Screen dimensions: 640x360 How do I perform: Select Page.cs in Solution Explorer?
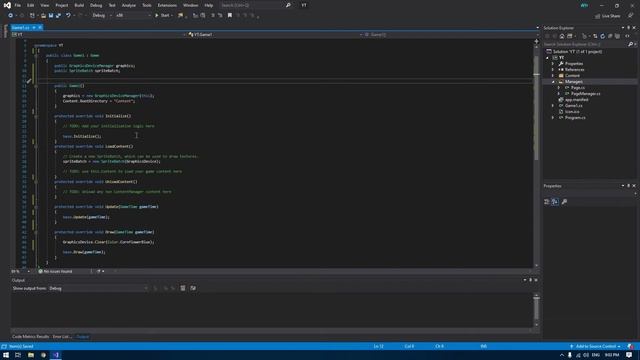(x=578, y=88)
